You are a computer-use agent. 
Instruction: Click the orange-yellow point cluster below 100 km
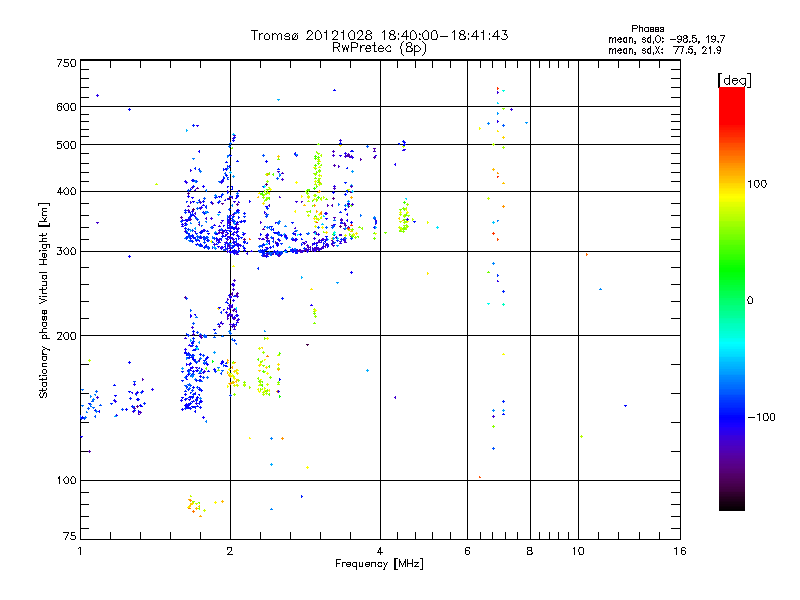196,506
